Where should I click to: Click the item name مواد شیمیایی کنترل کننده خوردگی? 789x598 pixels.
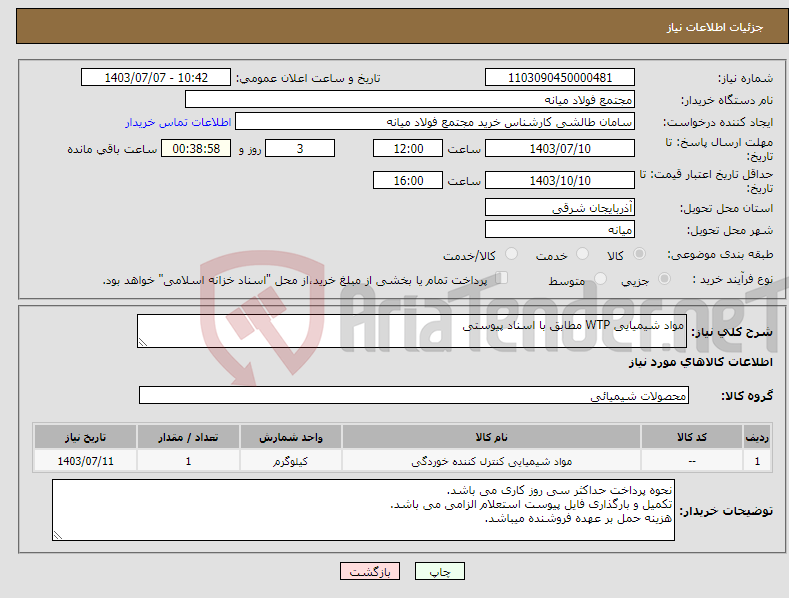[491, 461]
